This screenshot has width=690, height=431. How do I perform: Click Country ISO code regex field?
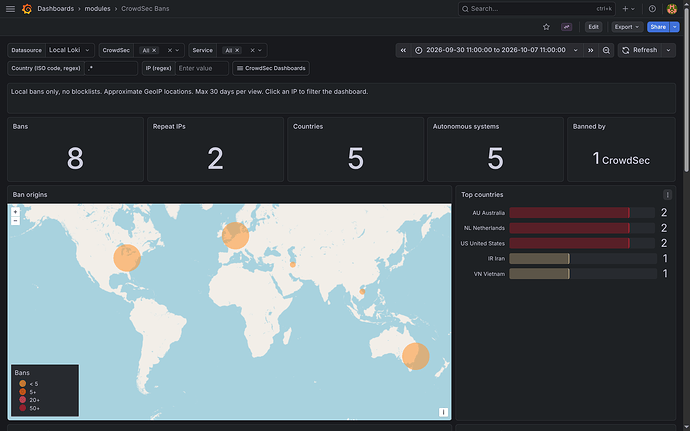111,68
